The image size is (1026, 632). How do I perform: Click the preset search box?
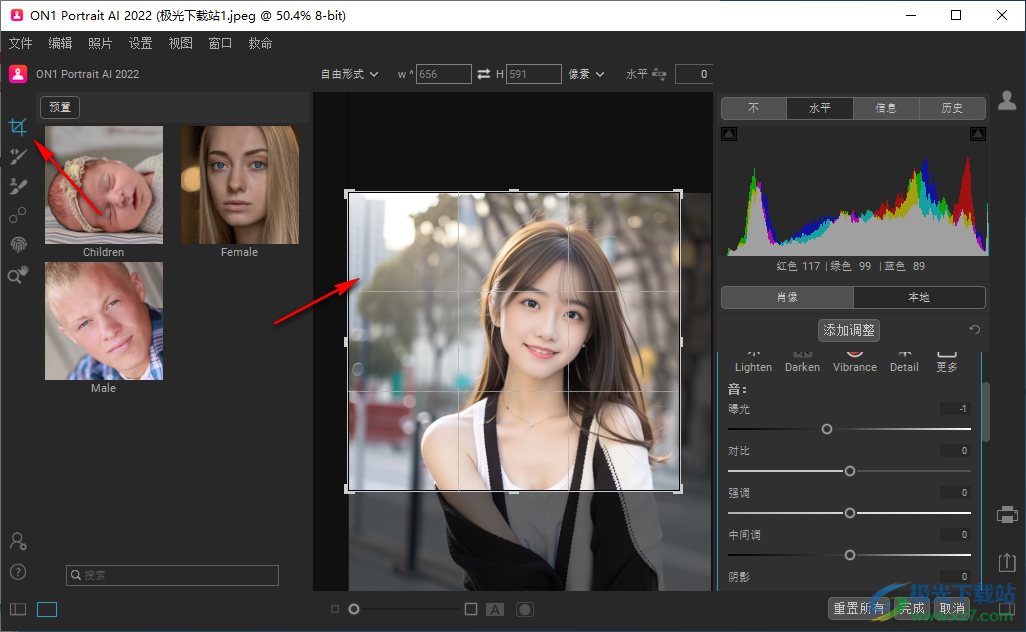point(172,575)
